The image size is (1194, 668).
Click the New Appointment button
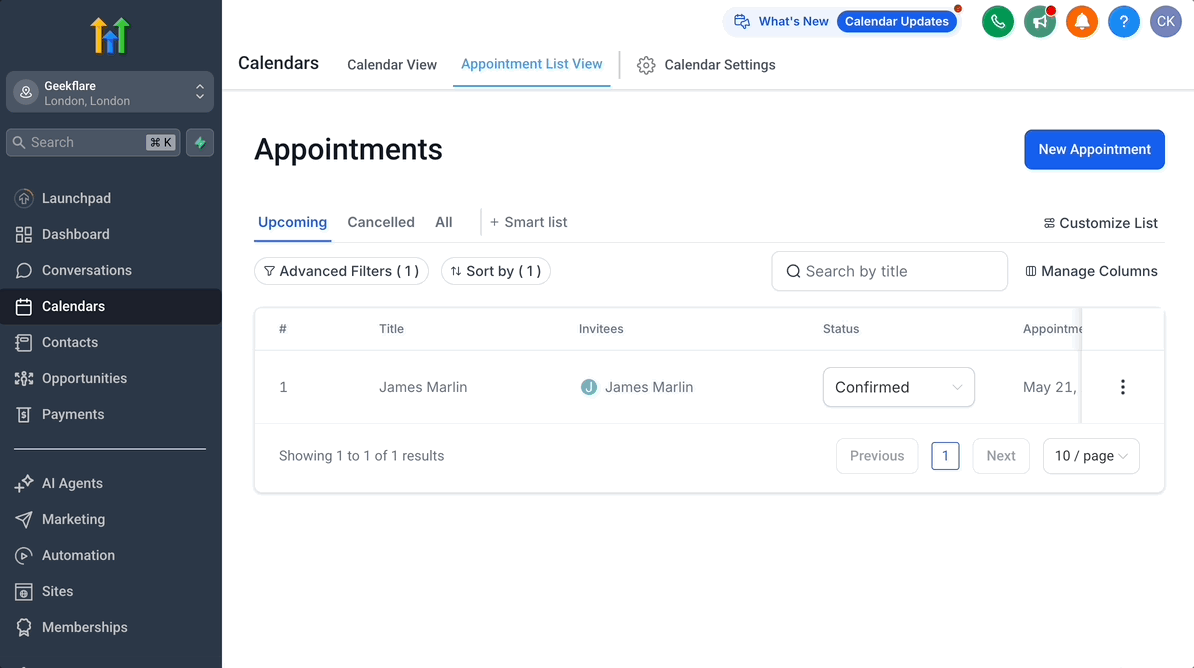(x=1094, y=149)
